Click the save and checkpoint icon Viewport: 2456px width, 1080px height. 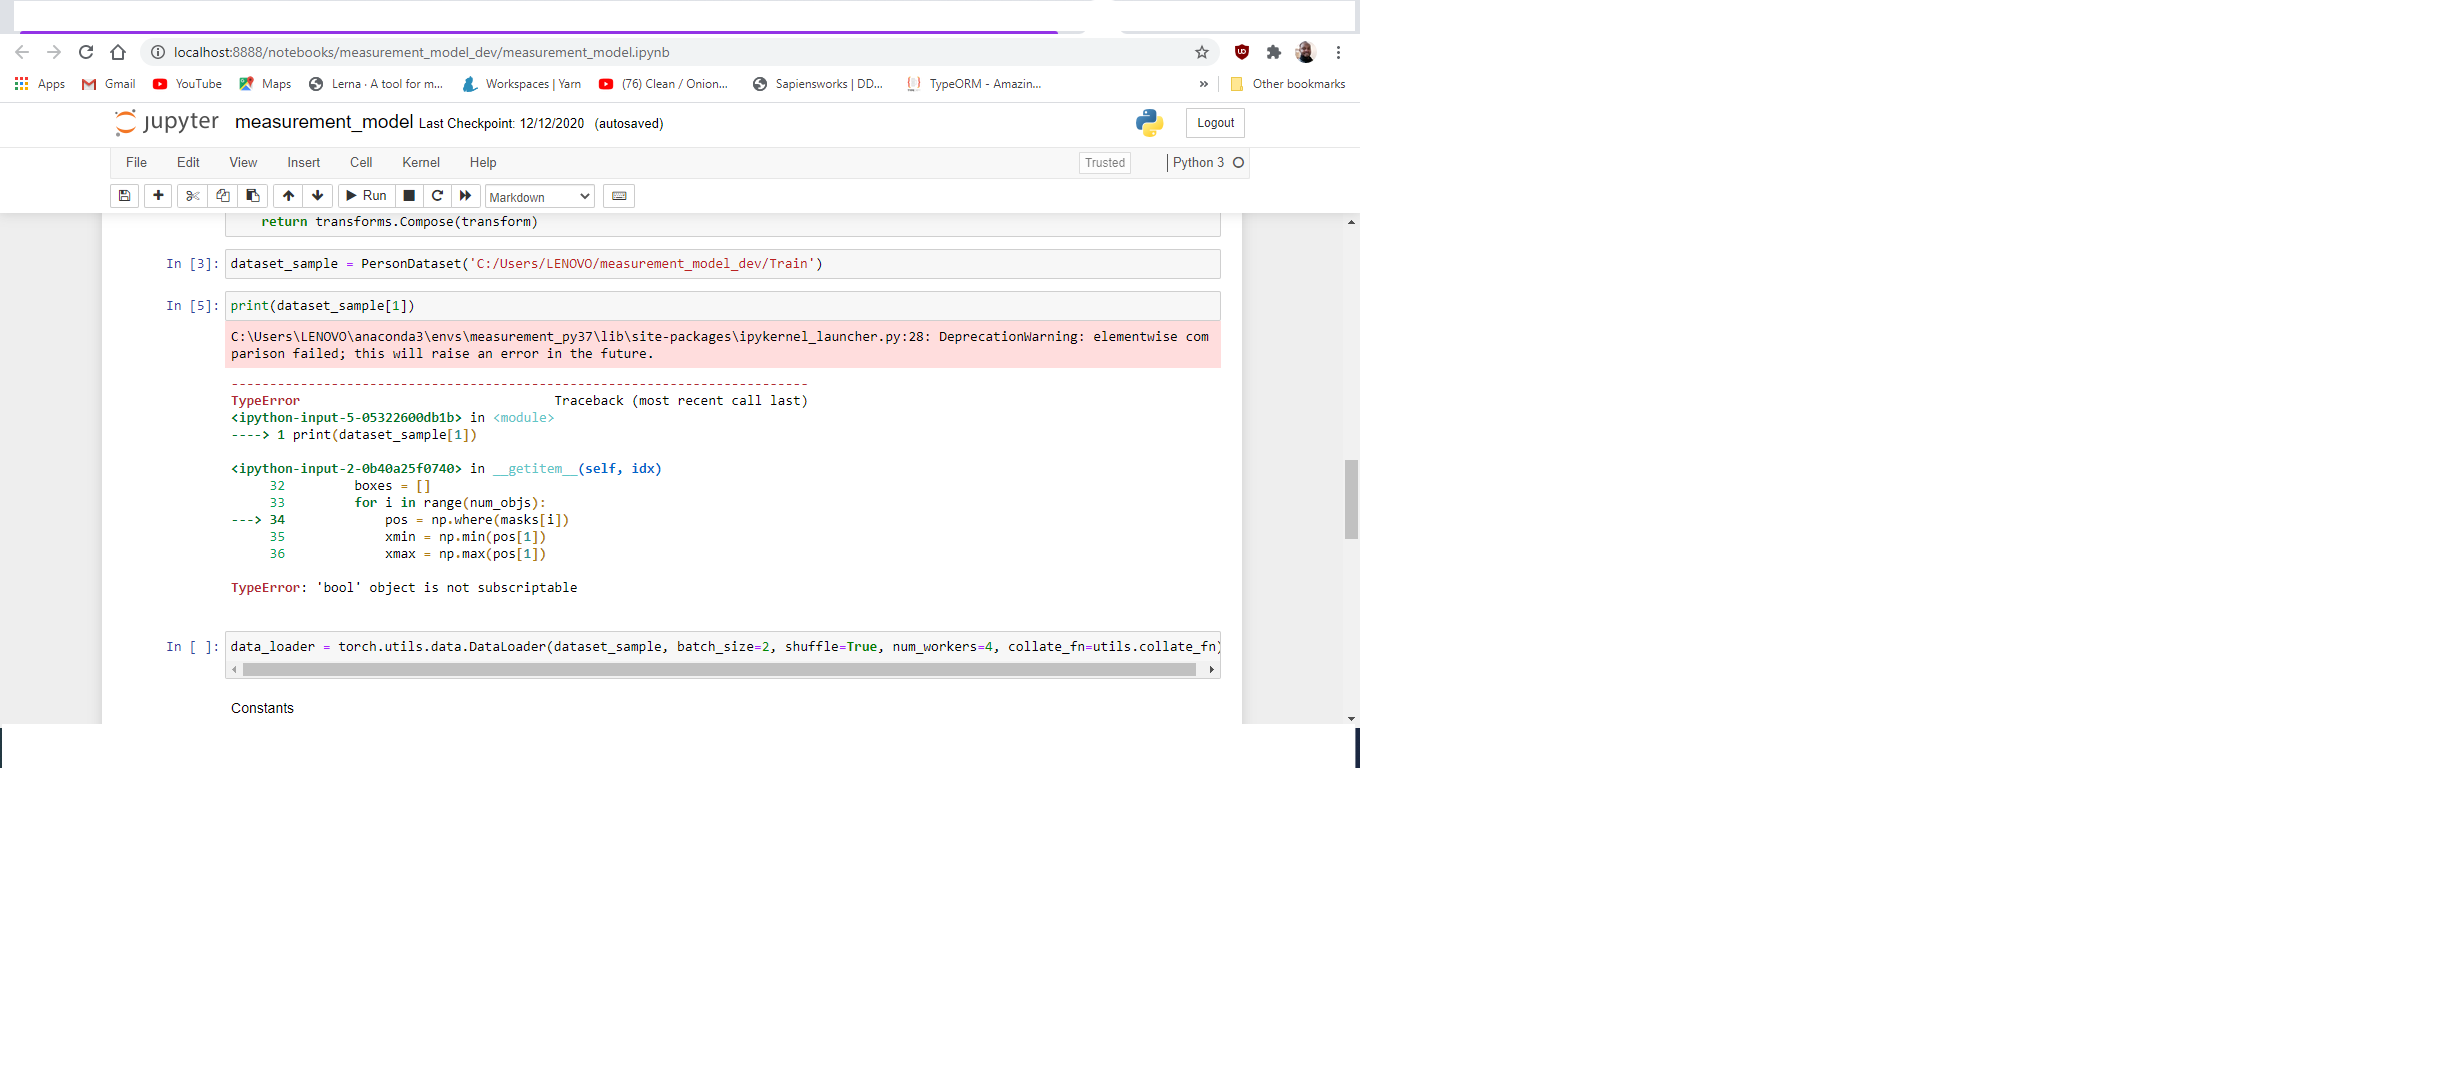point(124,196)
